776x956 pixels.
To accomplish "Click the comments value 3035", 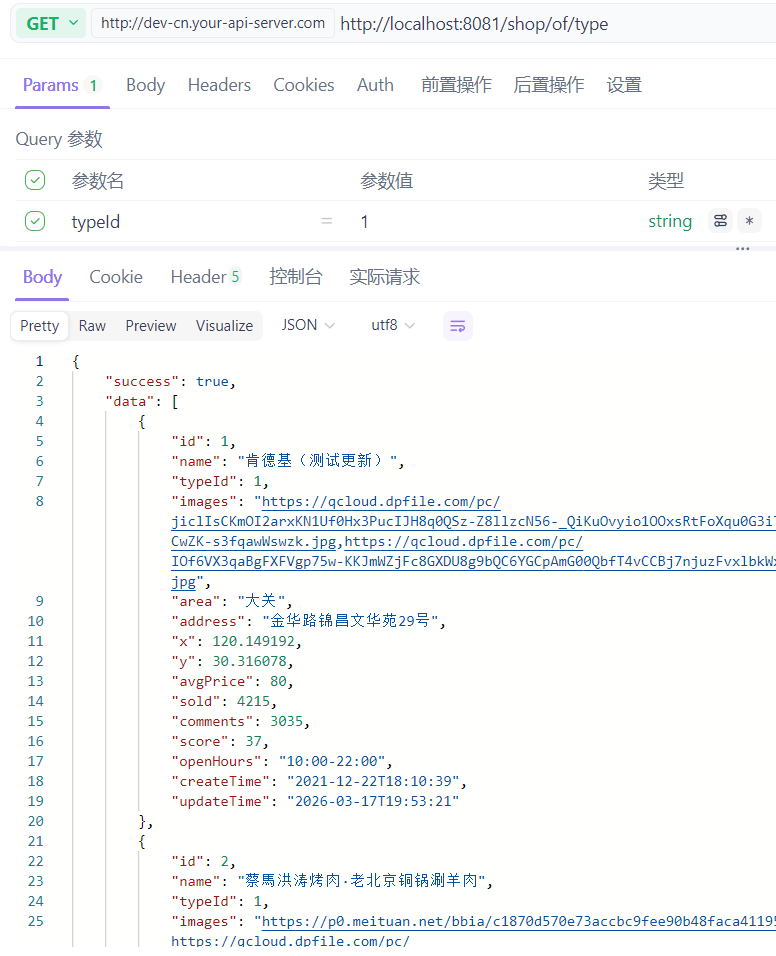I will (x=287, y=721).
